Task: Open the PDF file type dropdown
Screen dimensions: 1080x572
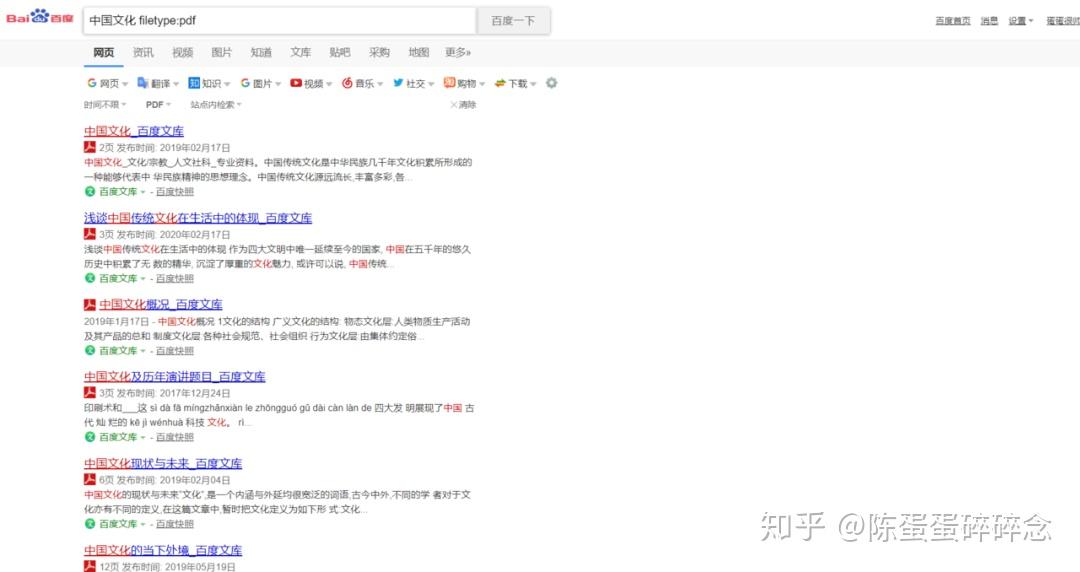Action: click(158, 105)
